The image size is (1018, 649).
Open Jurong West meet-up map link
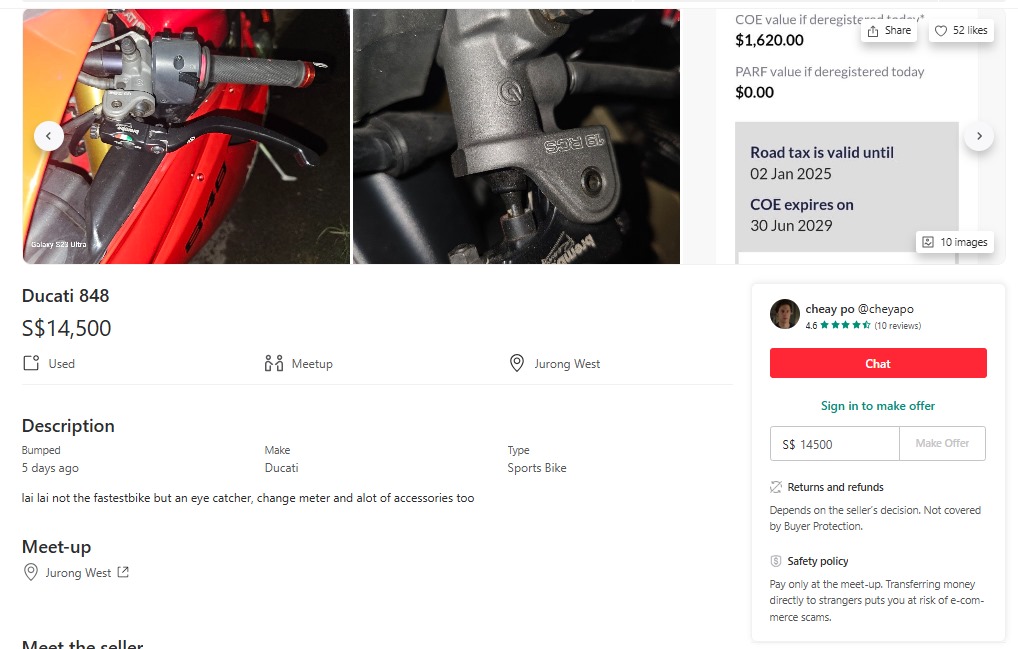tap(78, 573)
